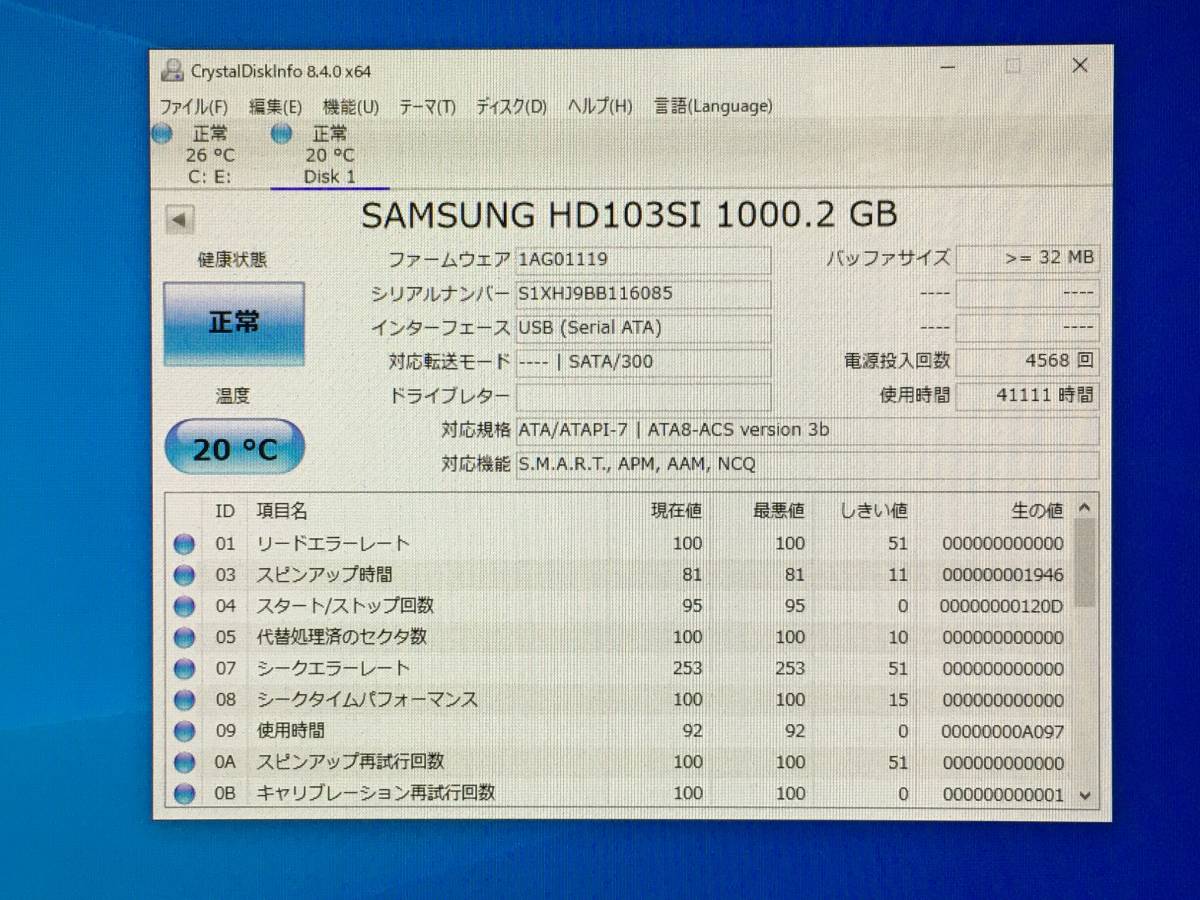This screenshot has height=900, width=1200.
Task: Click the status orb for ID 0A
Action: (184, 762)
